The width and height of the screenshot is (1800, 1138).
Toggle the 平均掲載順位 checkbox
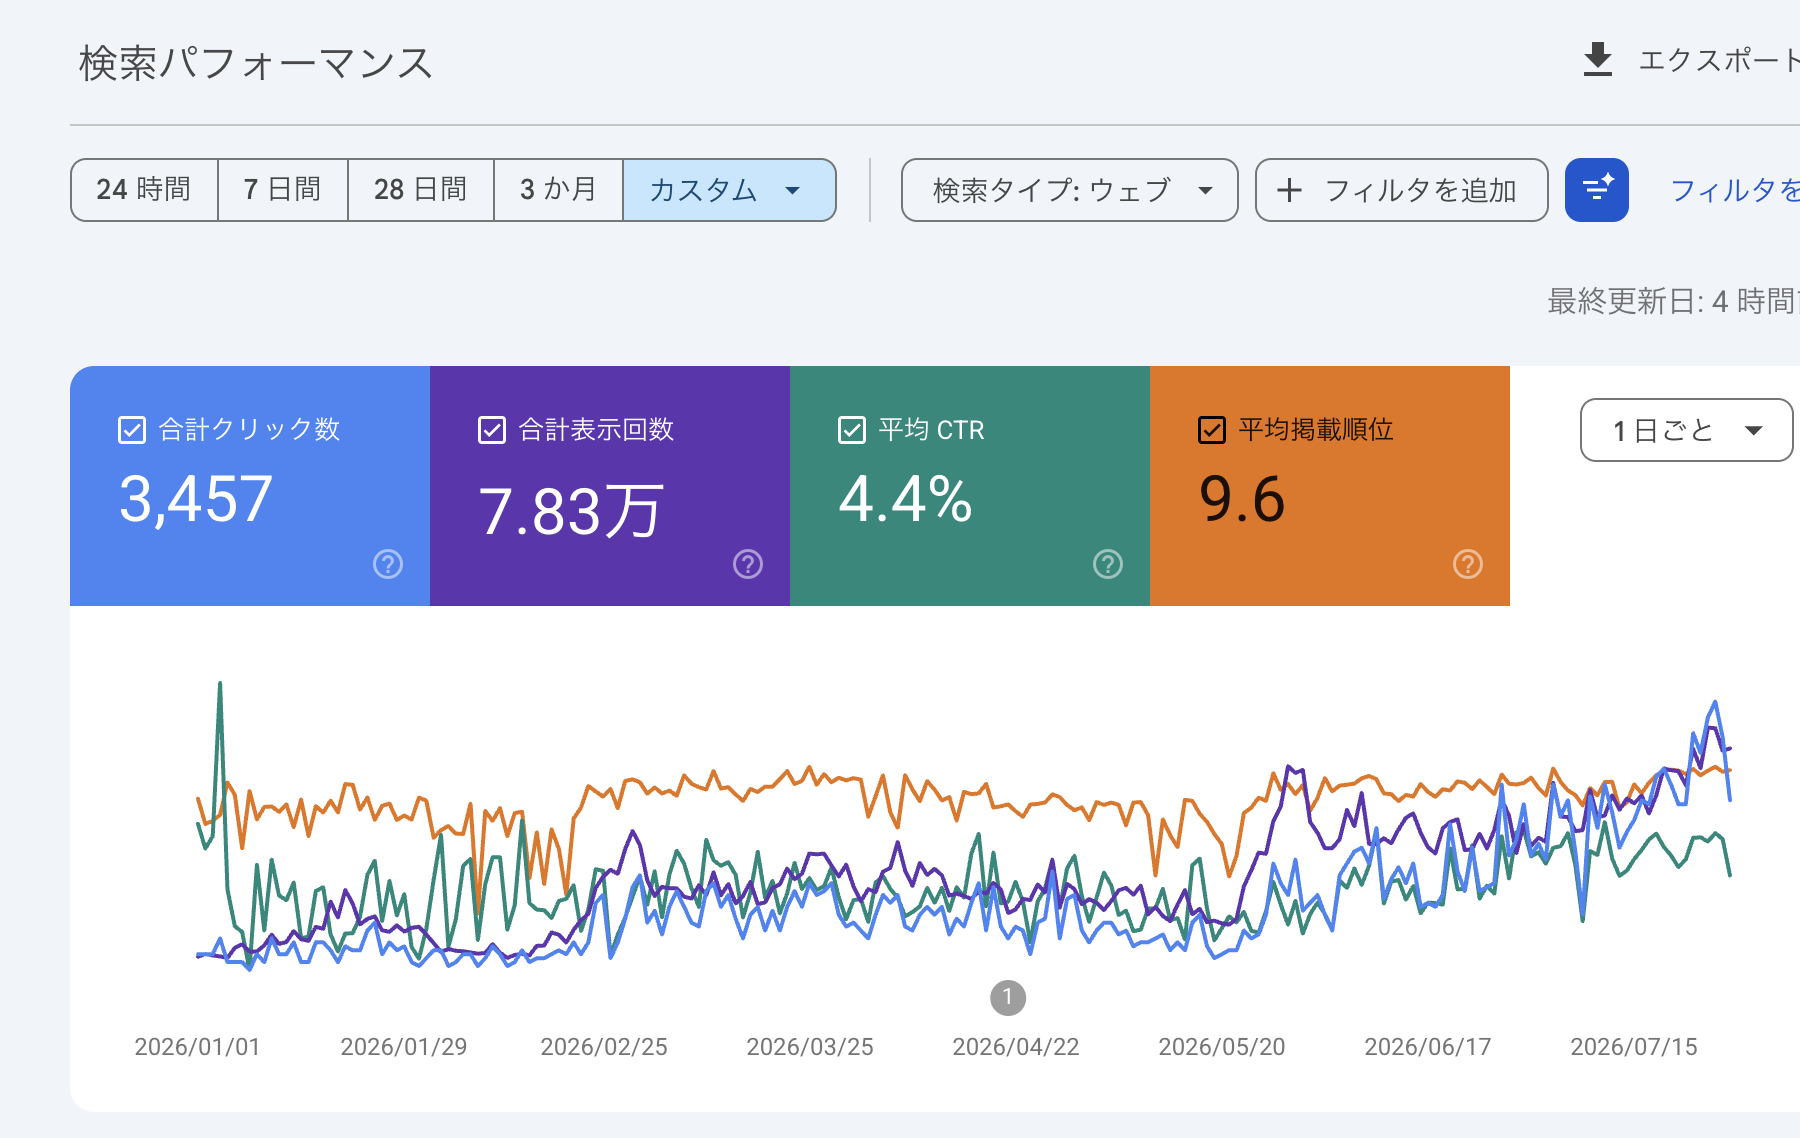click(x=1212, y=430)
